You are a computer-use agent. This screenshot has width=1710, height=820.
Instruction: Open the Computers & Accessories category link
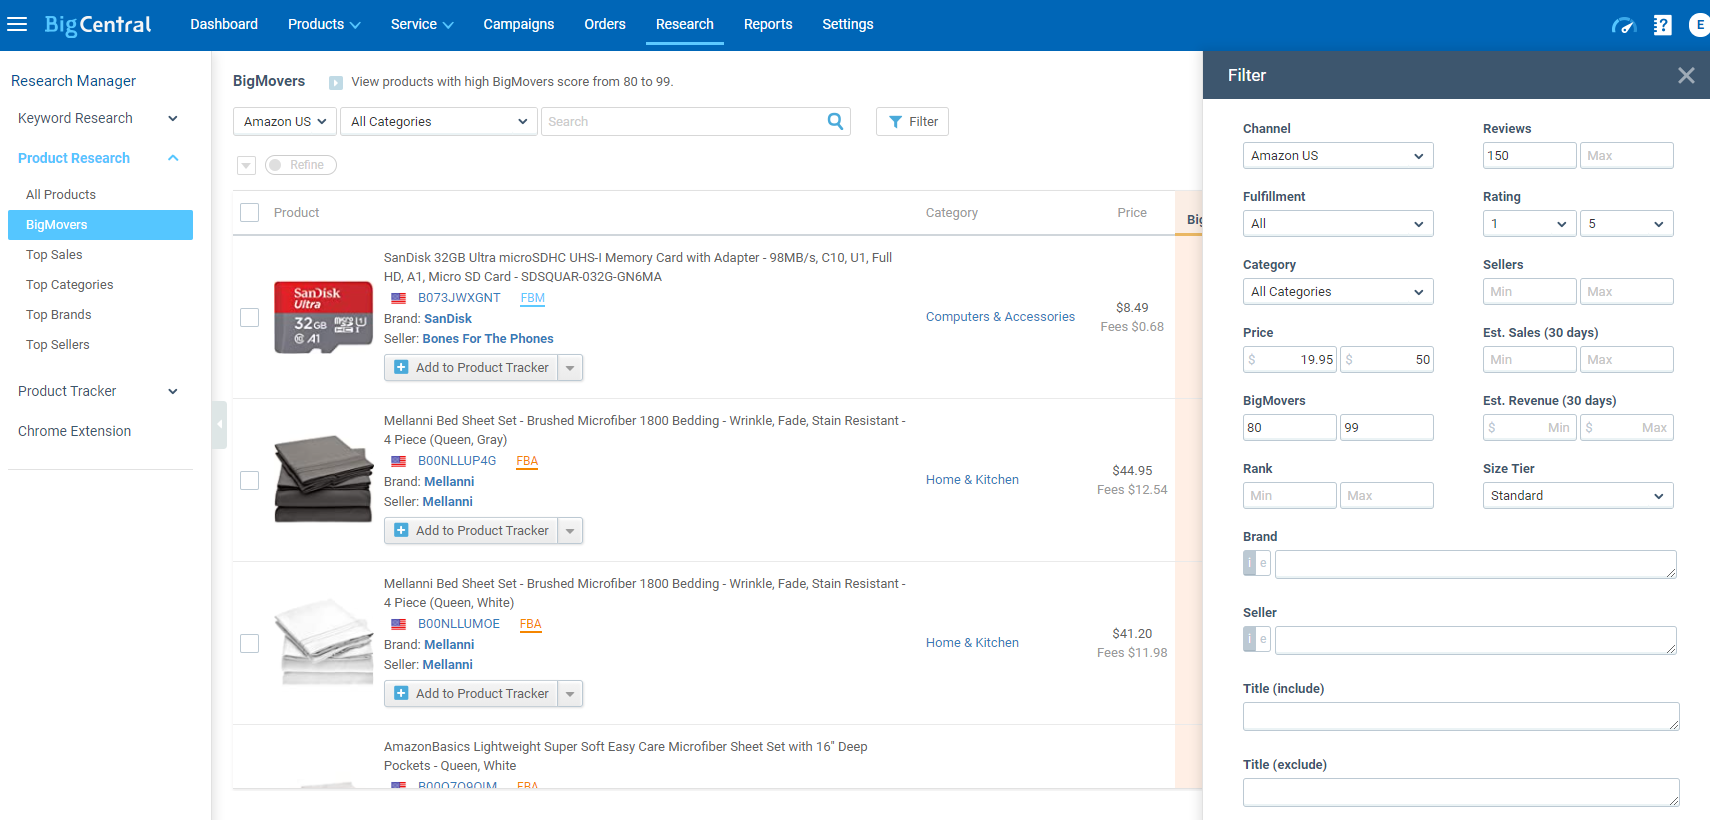pyautogui.click(x=1000, y=316)
